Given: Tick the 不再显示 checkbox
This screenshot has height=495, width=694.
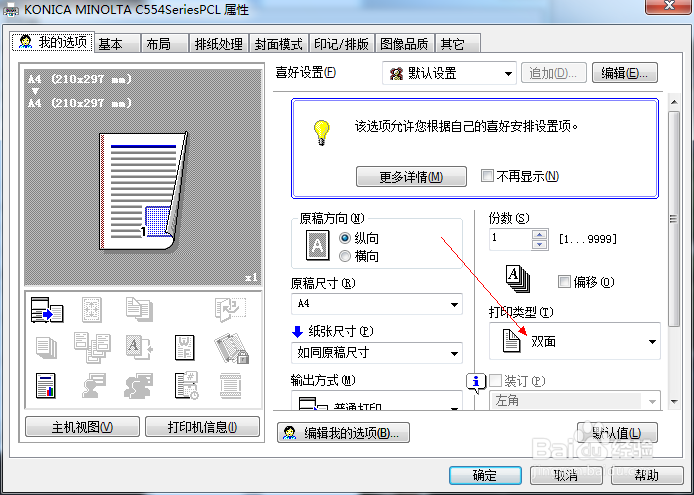Looking at the screenshot, I should point(487,175).
